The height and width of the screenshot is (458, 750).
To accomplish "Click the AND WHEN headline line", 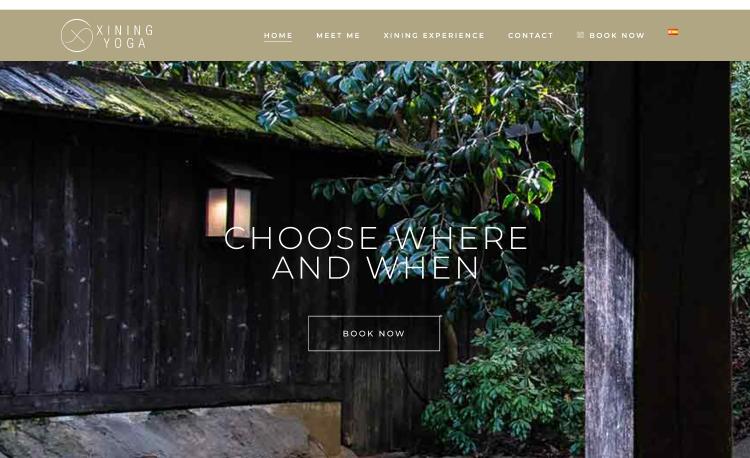I will [375, 268].
